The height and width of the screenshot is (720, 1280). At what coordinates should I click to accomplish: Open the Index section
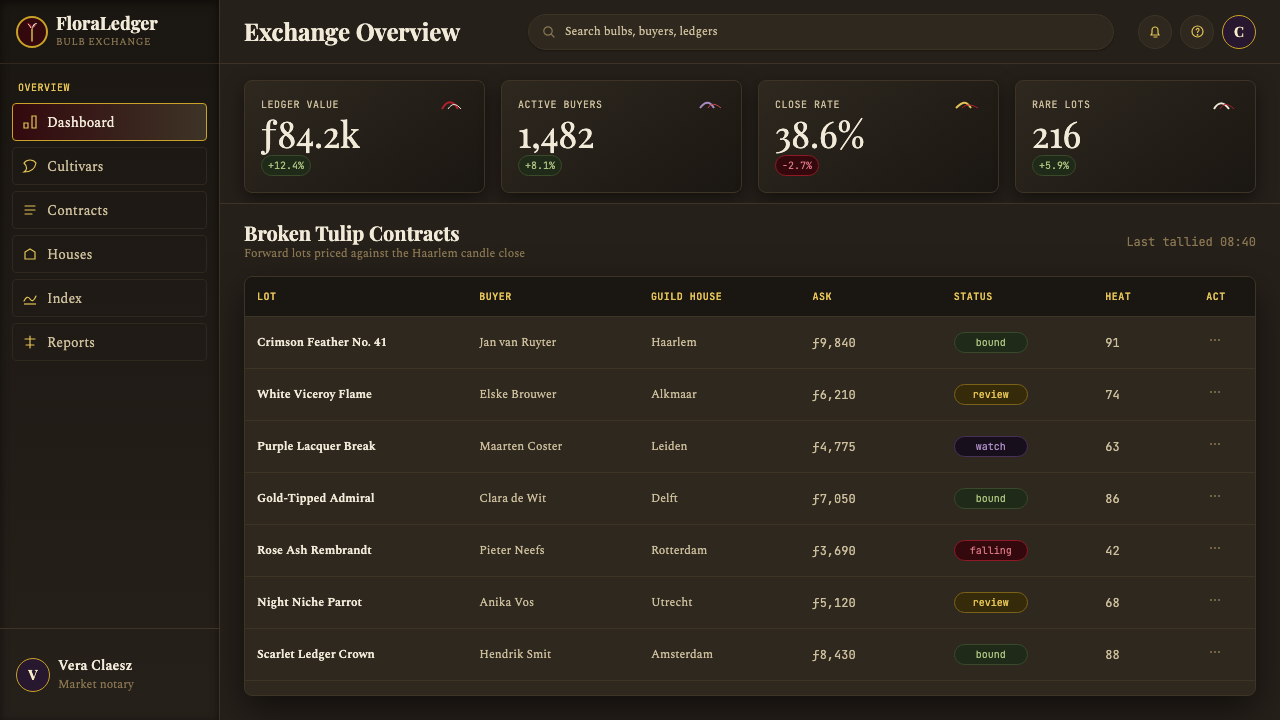(109, 298)
